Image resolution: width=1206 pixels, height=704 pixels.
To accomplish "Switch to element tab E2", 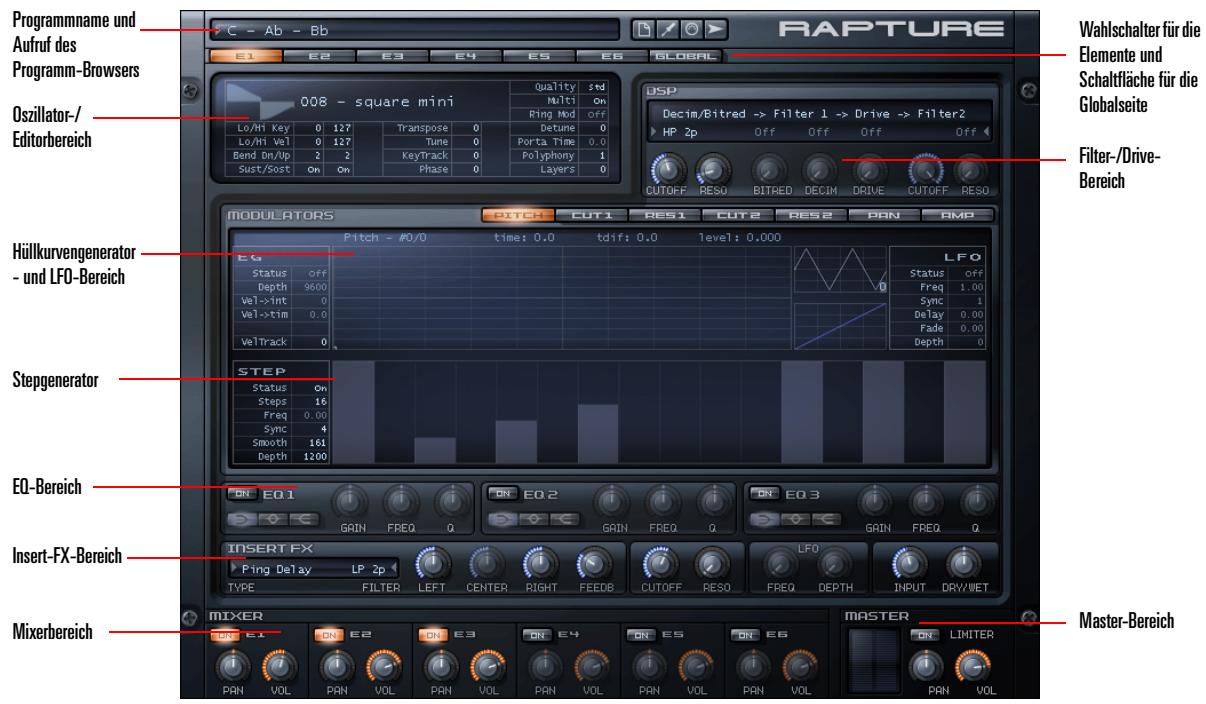I will (320, 58).
